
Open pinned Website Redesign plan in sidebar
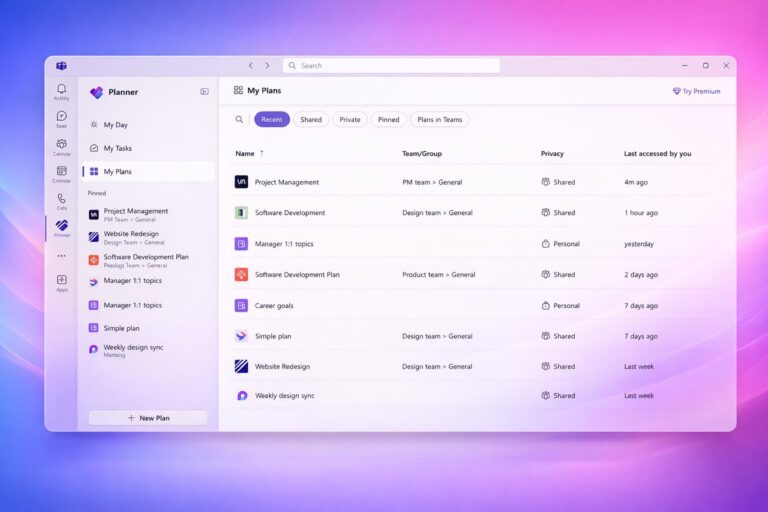coord(148,238)
